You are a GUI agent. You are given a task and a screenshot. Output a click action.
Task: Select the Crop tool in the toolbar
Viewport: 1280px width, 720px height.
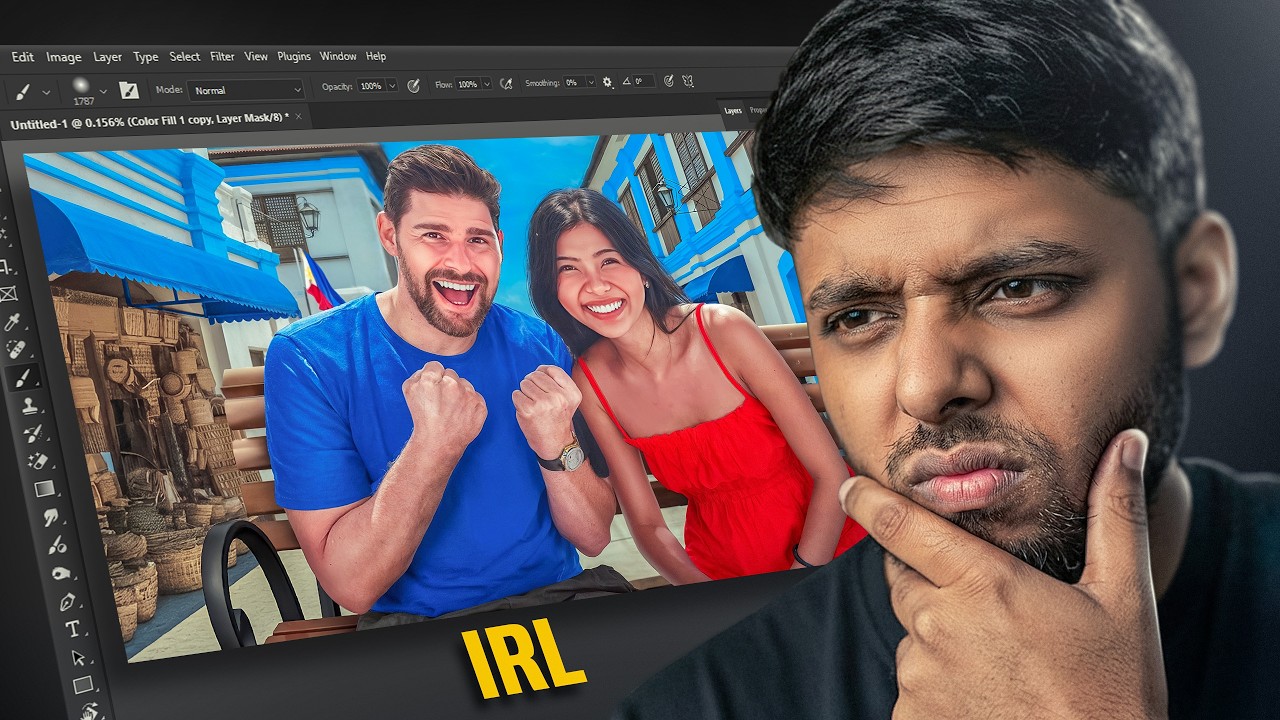click(x=8, y=267)
